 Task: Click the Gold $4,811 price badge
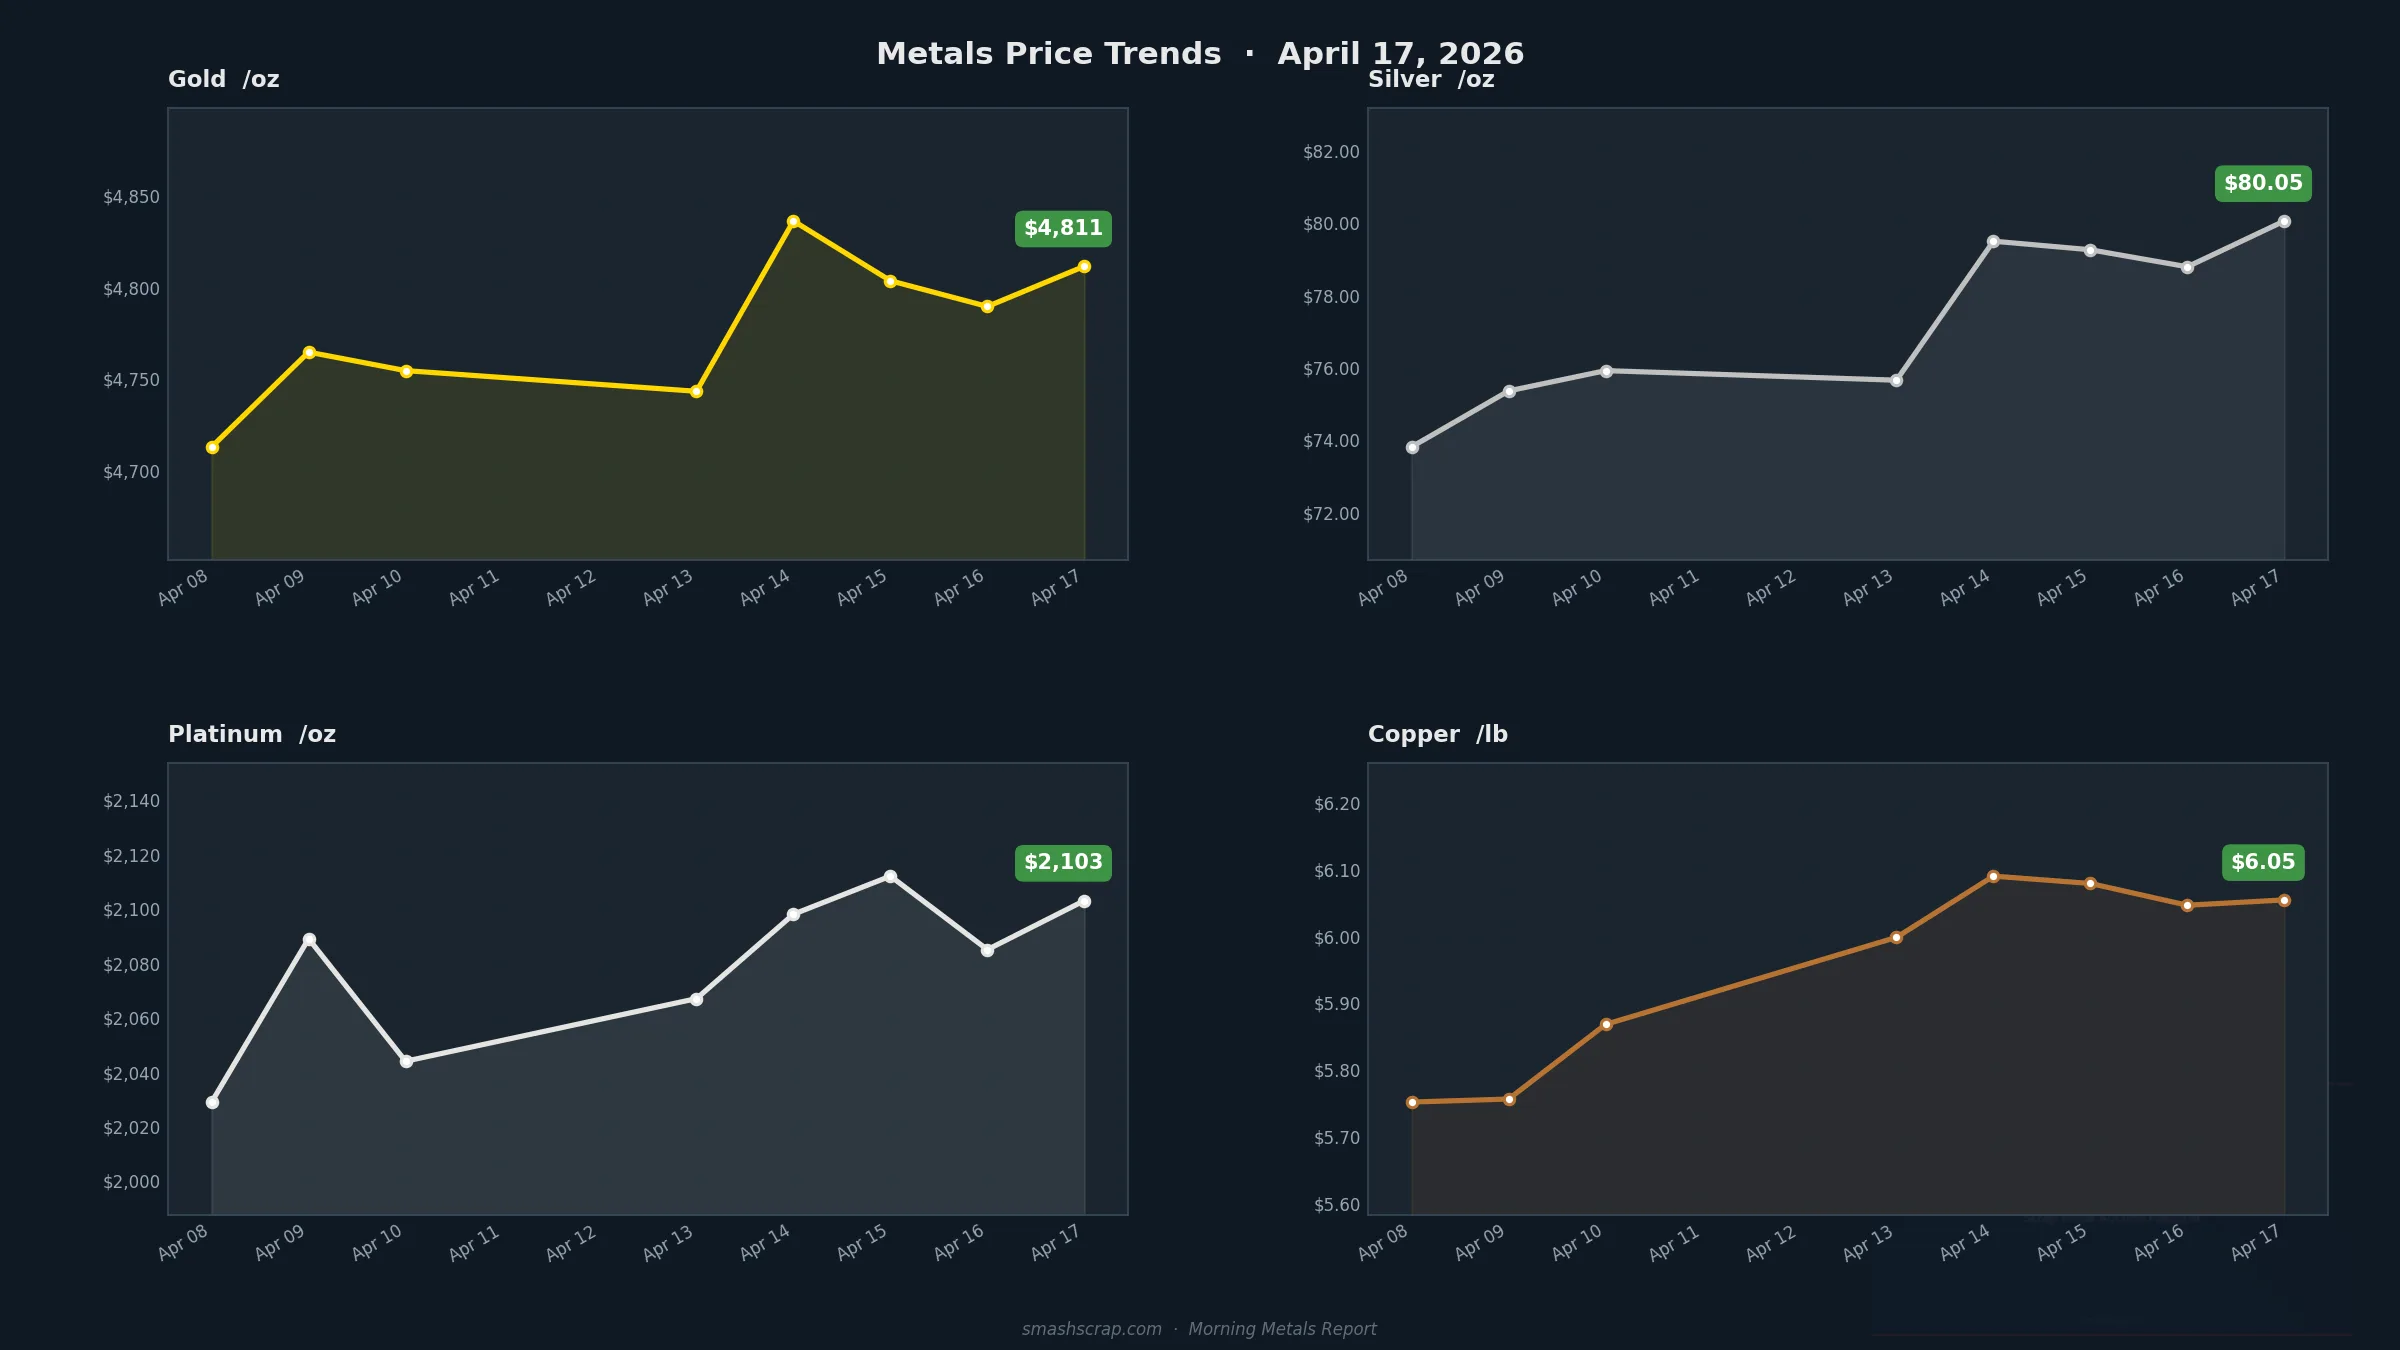click(x=1063, y=229)
